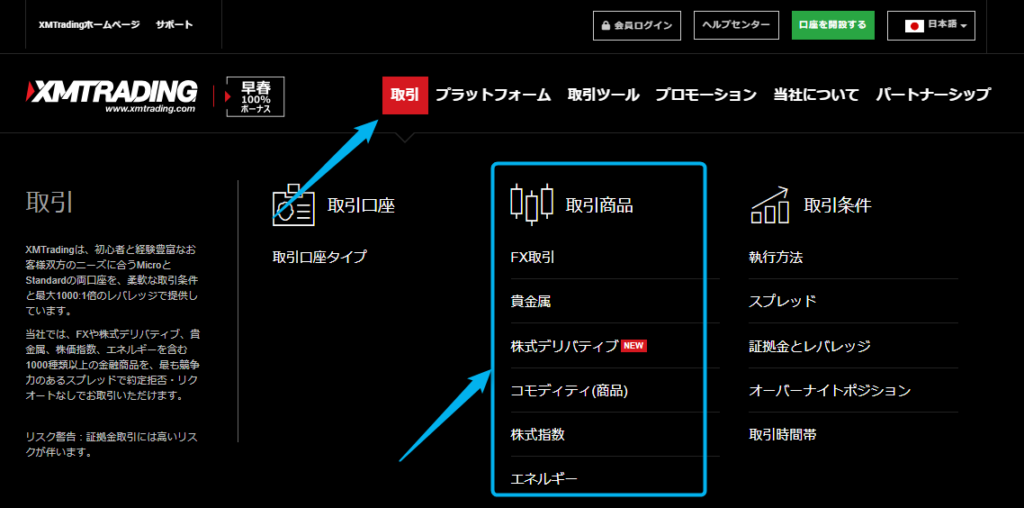Open the 取引ツール menu
Viewport: 1024px width, 508px height.
point(603,95)
